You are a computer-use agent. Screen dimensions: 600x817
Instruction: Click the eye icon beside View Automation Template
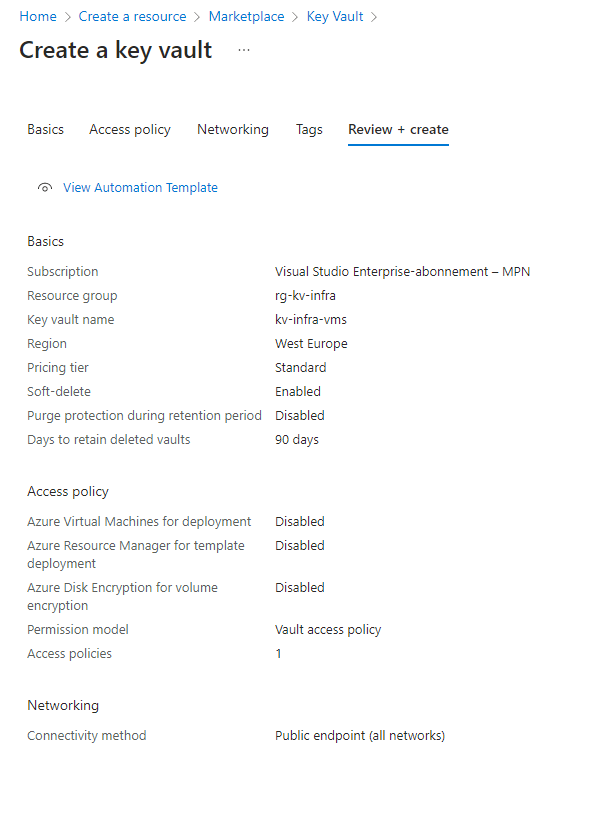[44, 187]
